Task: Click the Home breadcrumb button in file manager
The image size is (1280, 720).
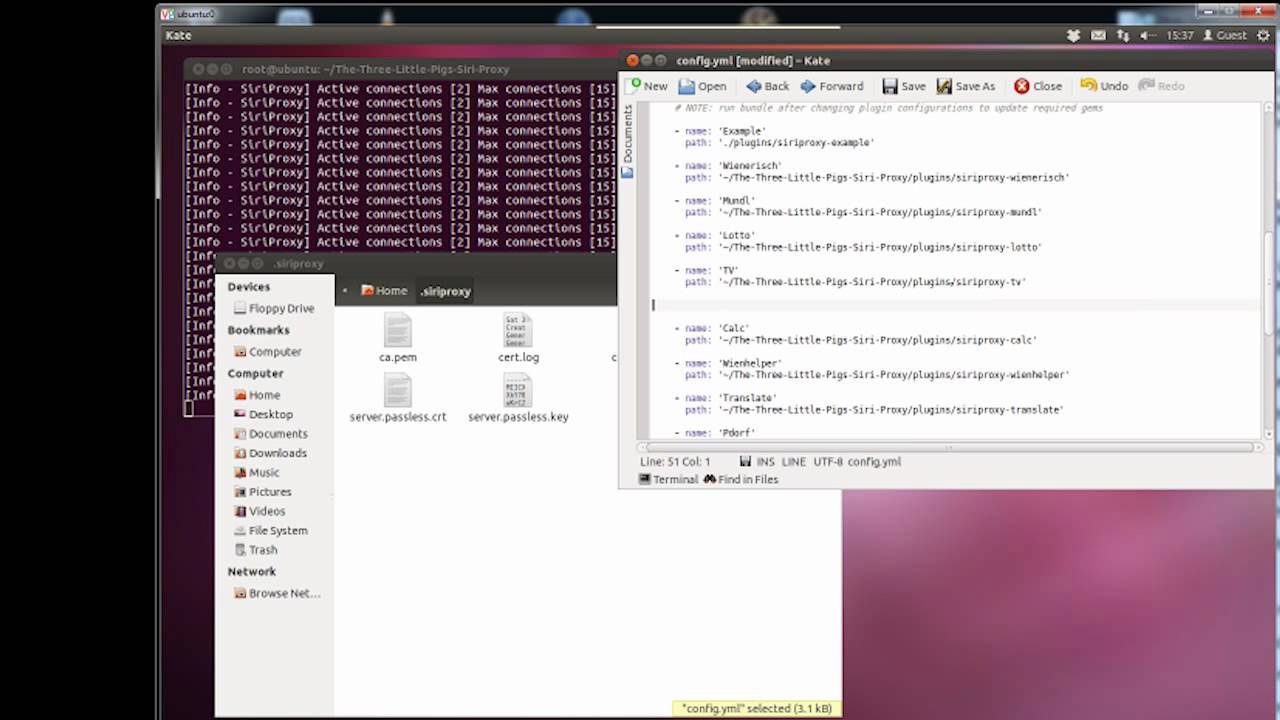Action: coord(384,291)
